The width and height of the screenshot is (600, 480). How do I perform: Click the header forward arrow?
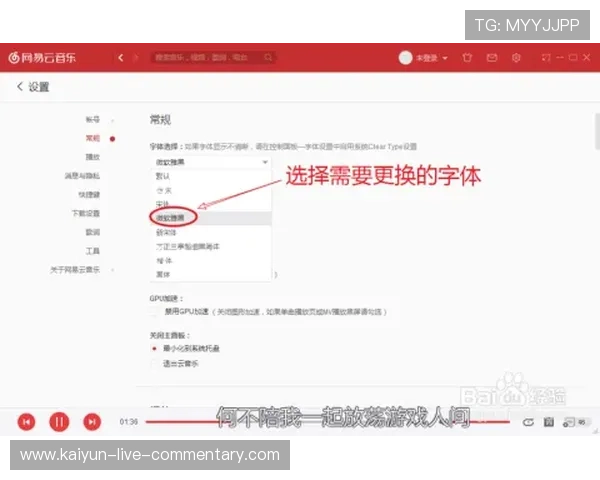point(135,58)
